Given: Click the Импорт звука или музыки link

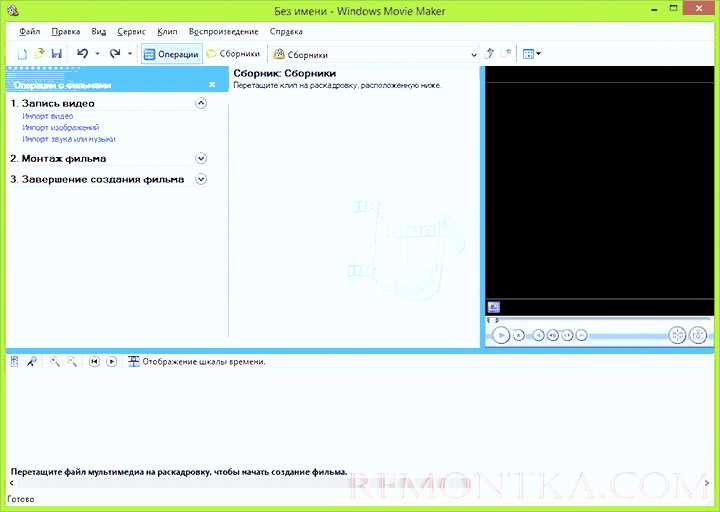Looking at the screenshot, I should 69,139.
